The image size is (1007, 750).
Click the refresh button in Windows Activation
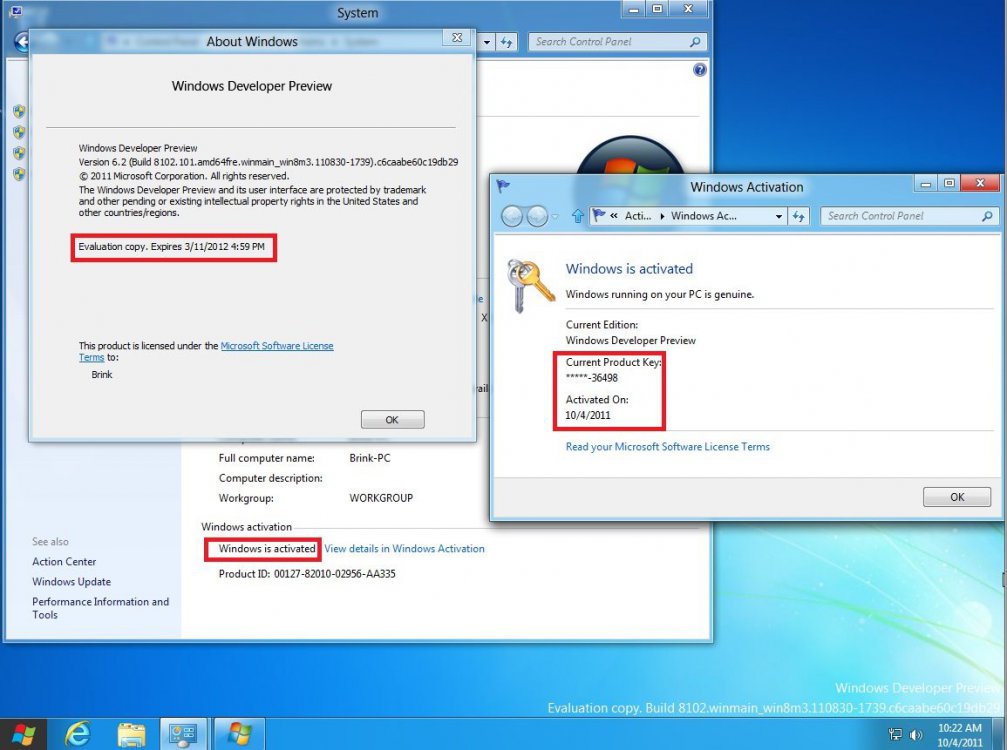[x=799, y=216]
